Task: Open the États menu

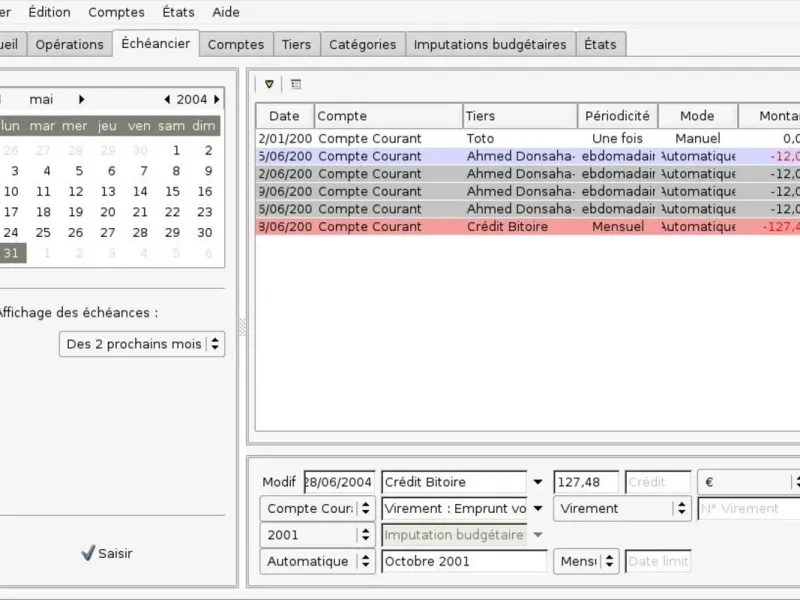Action: point(179,12)
